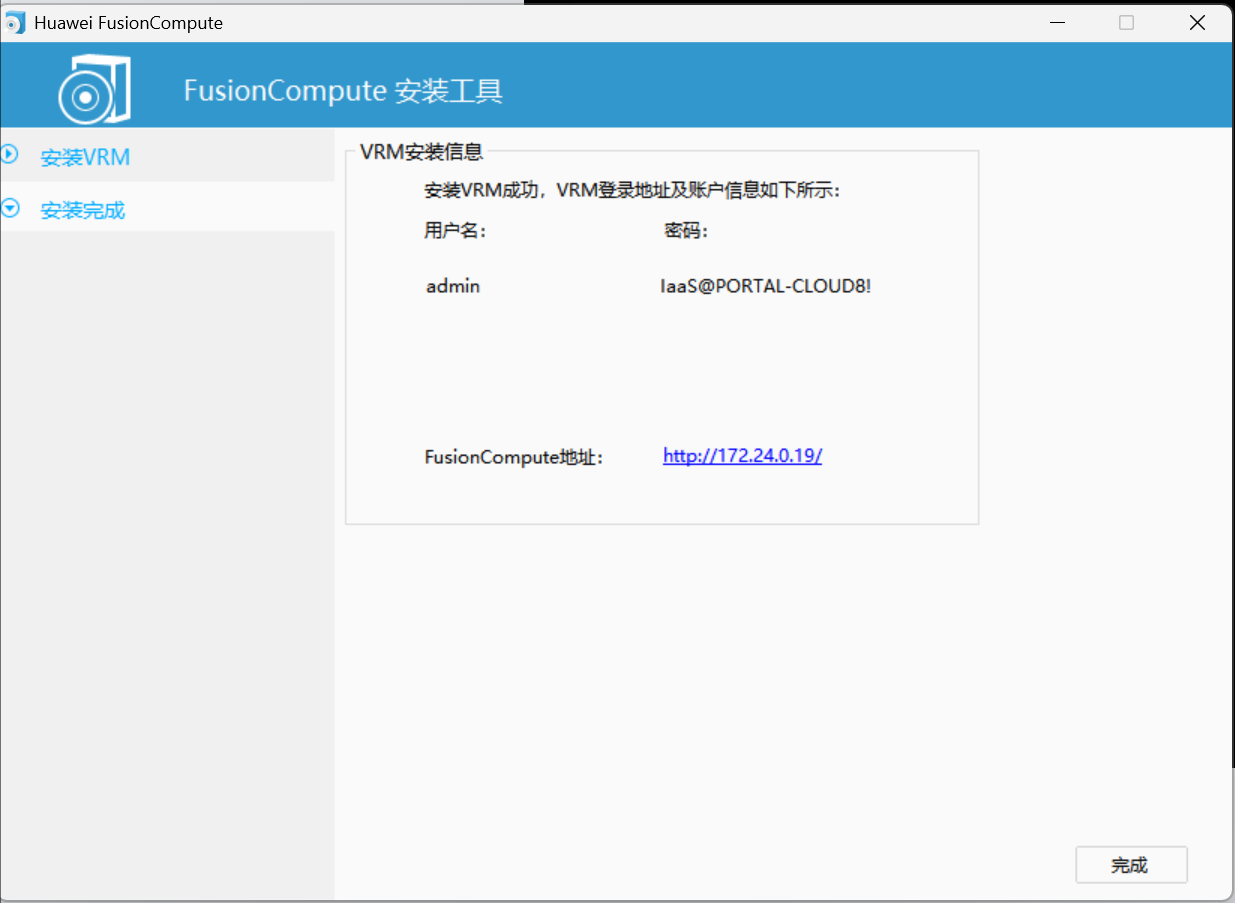Click the down-arrow icon beside 安装完成
The width and height of the screenshot is (1235, 903).
click(10, 208)
